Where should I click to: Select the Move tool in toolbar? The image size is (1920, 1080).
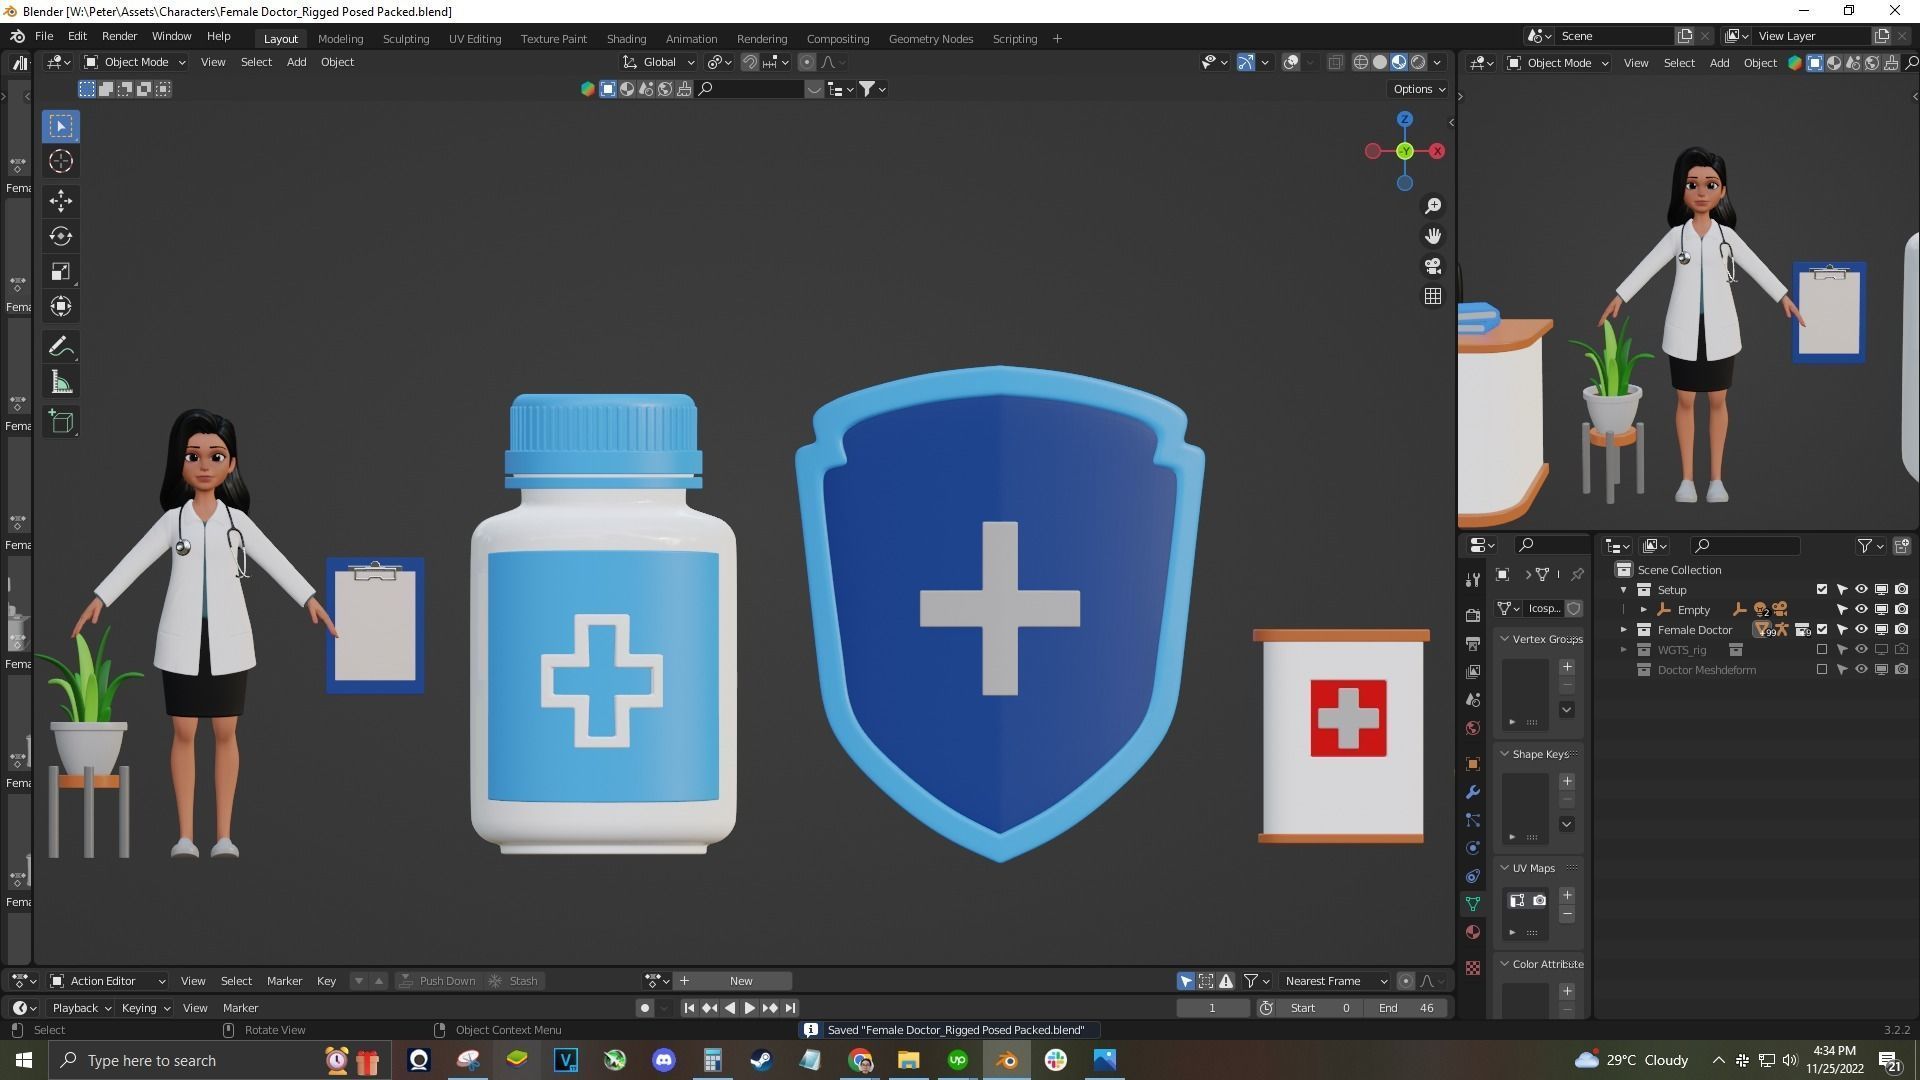coord(61,201)
